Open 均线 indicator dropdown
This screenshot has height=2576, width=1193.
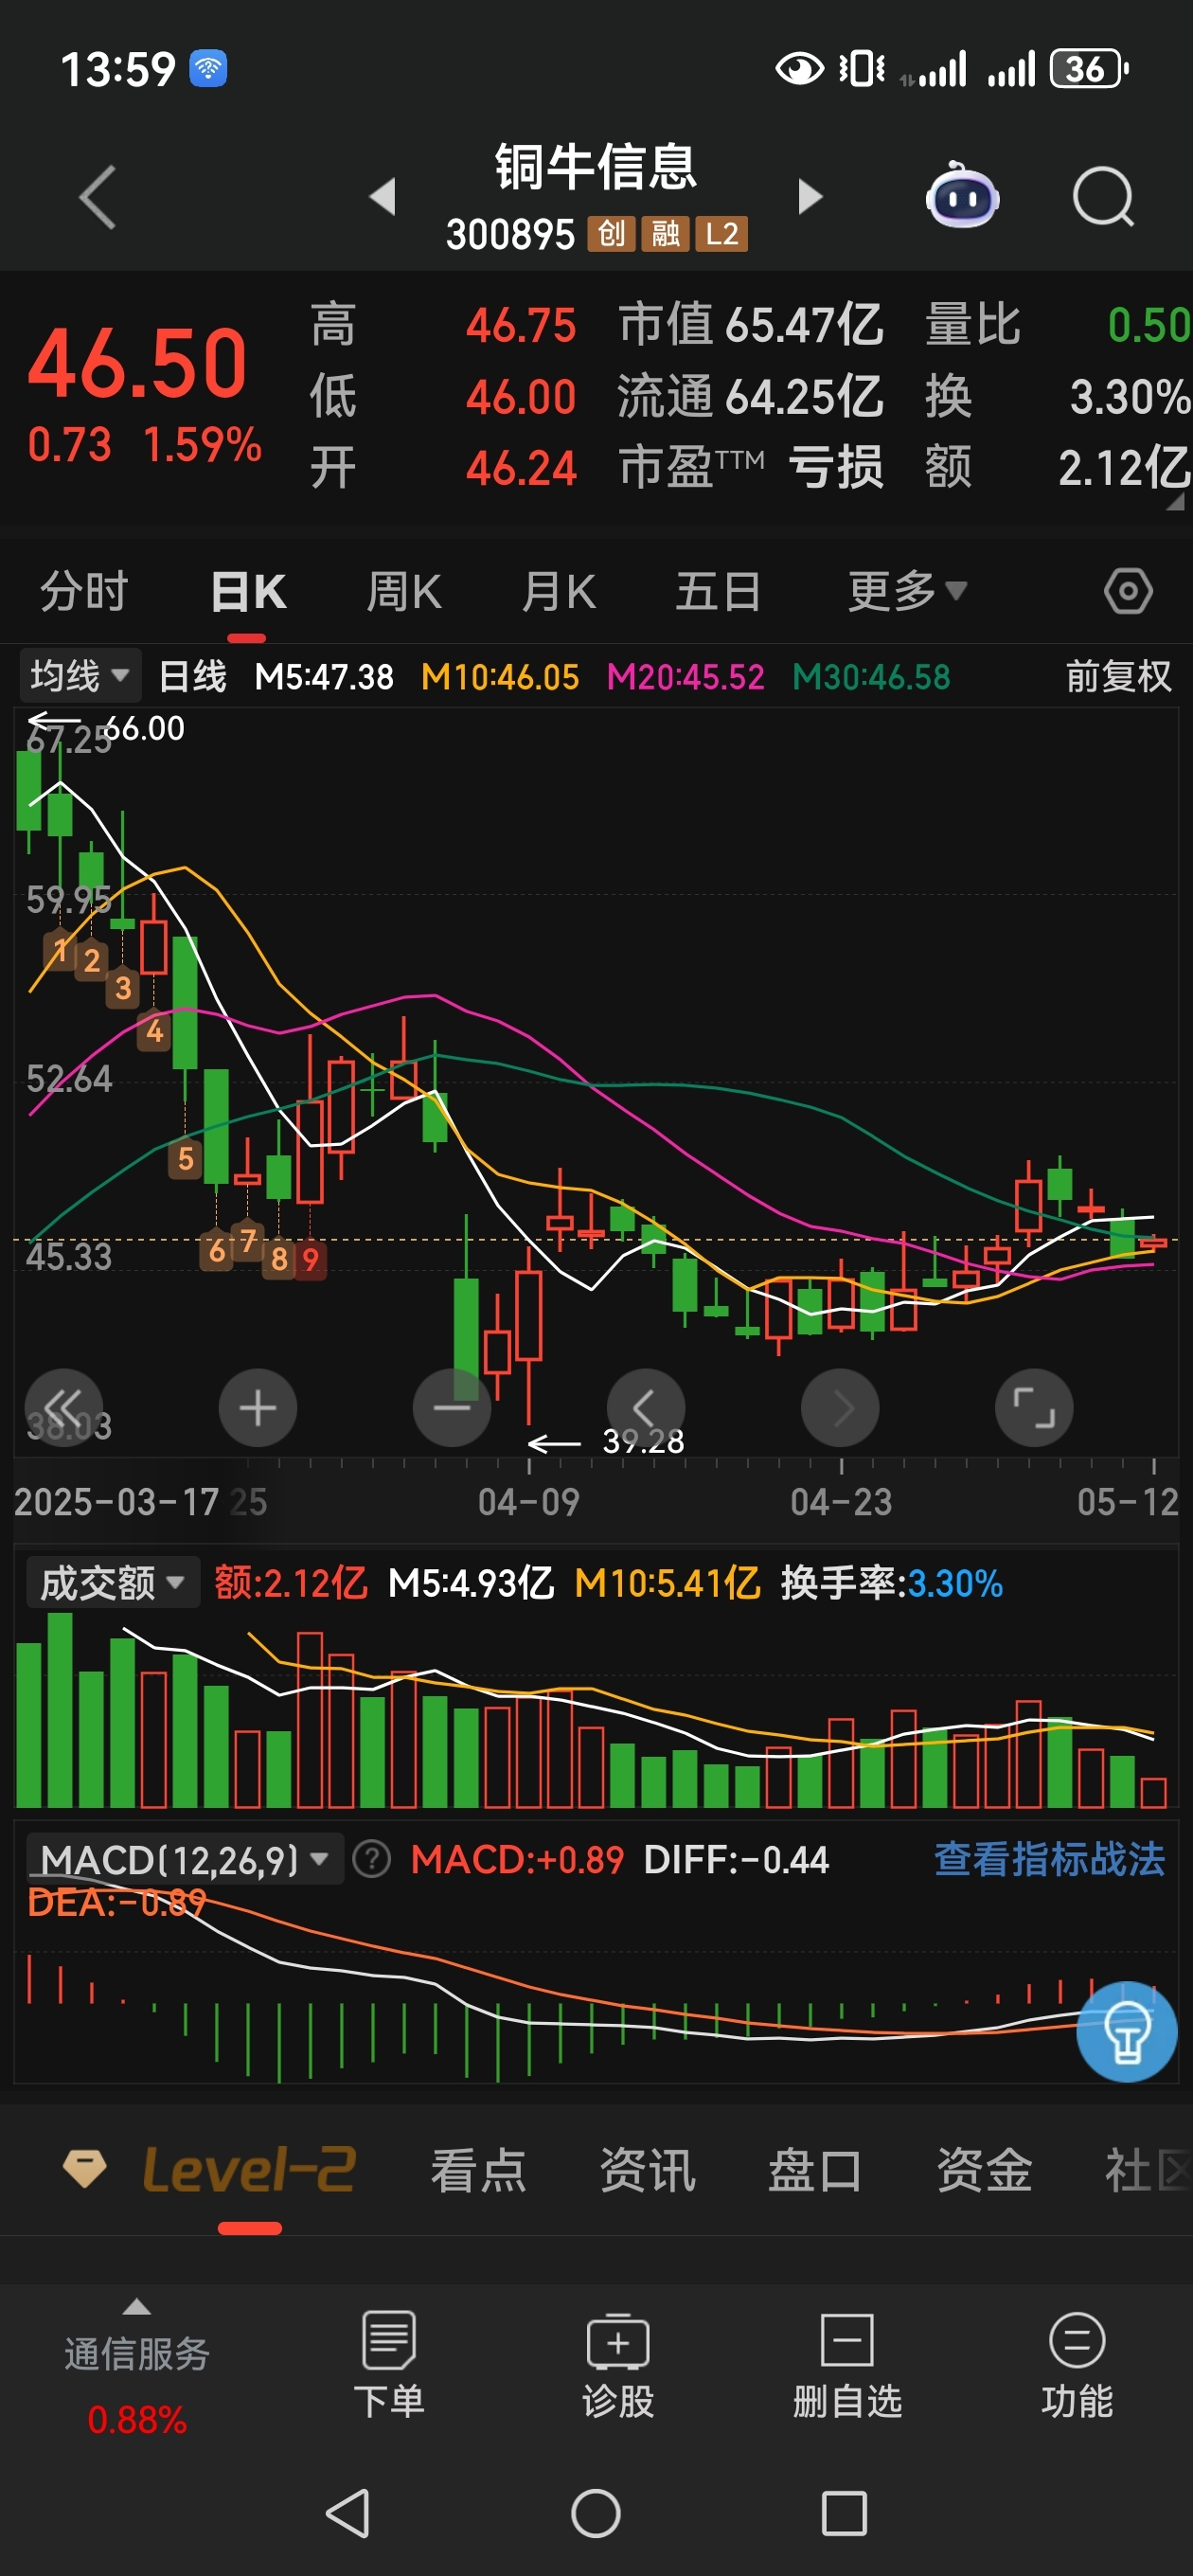click(80, 676)
